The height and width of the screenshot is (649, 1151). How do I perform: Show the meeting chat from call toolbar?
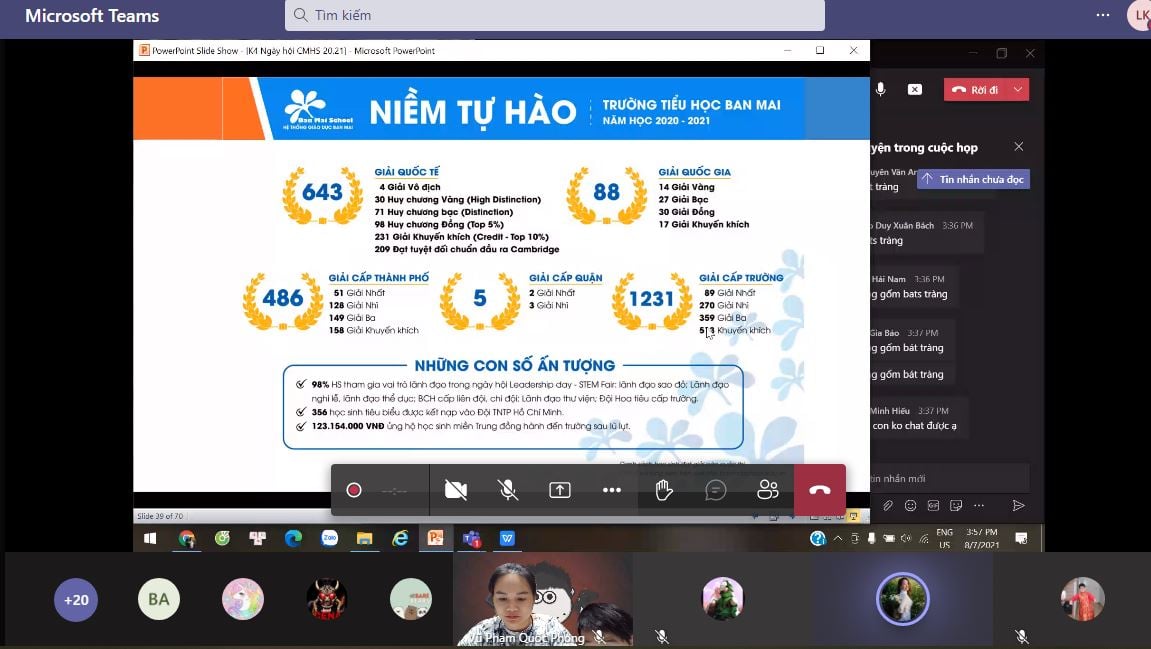pos(716,490)
